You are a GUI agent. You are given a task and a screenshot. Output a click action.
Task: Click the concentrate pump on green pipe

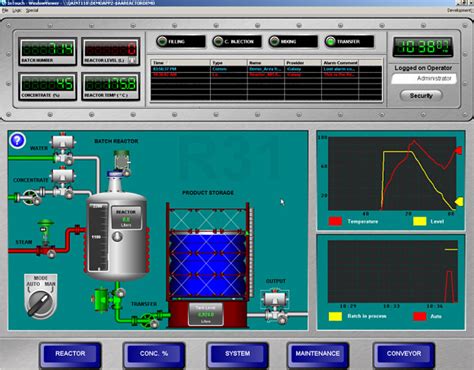click(31, 197)
